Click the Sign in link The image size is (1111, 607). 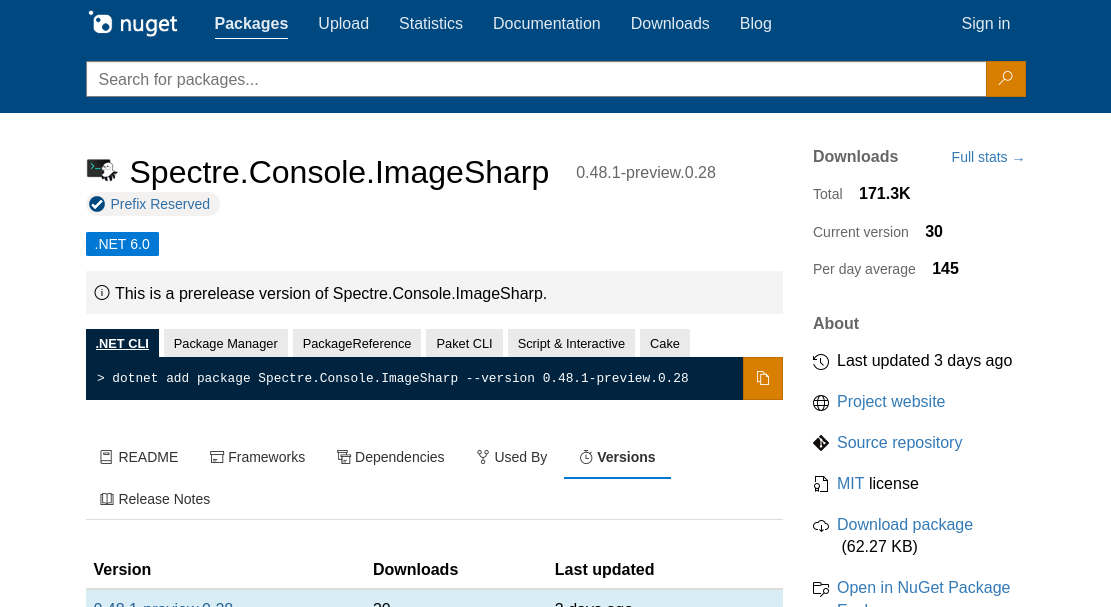coord(985,24)
